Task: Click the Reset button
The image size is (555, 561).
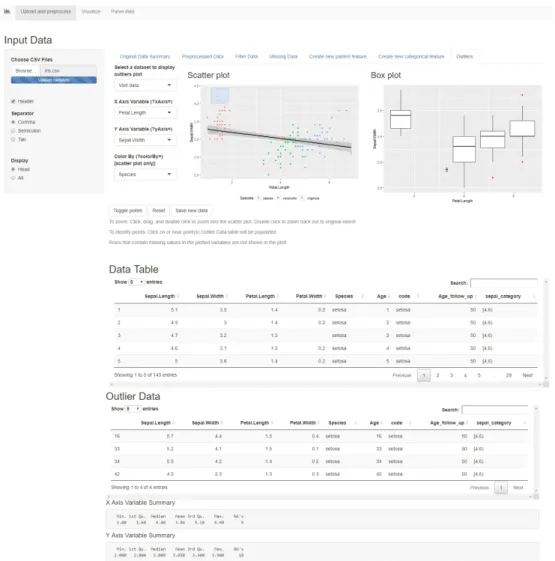Action: (159, 210)
